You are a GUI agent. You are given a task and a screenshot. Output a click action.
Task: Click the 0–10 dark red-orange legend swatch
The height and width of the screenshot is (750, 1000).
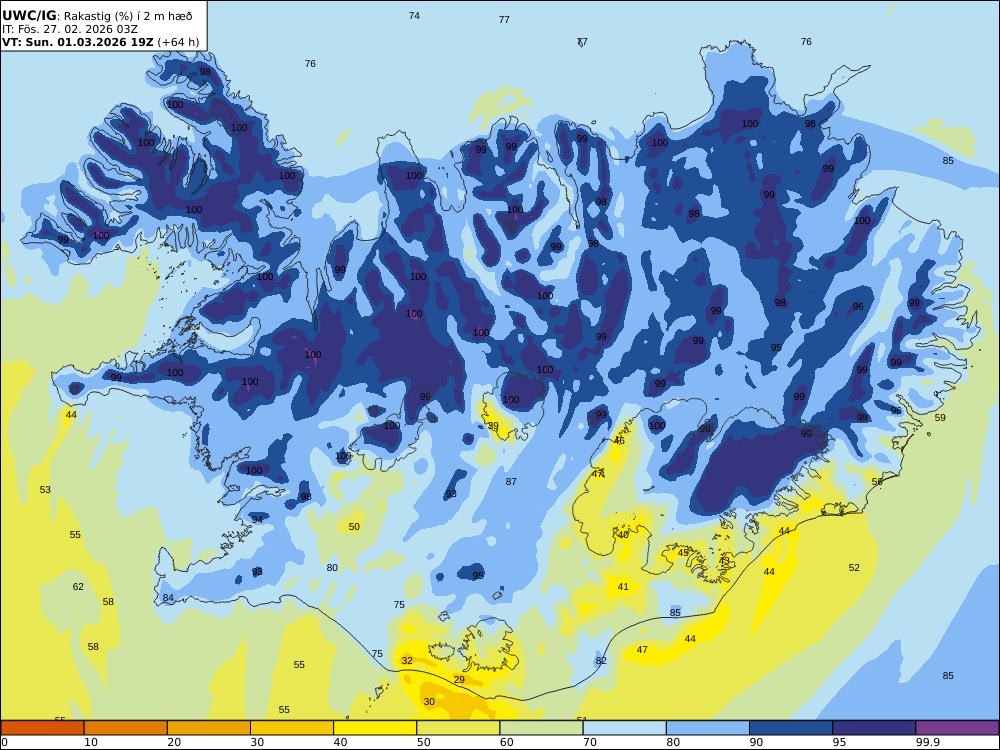[42, 728]
